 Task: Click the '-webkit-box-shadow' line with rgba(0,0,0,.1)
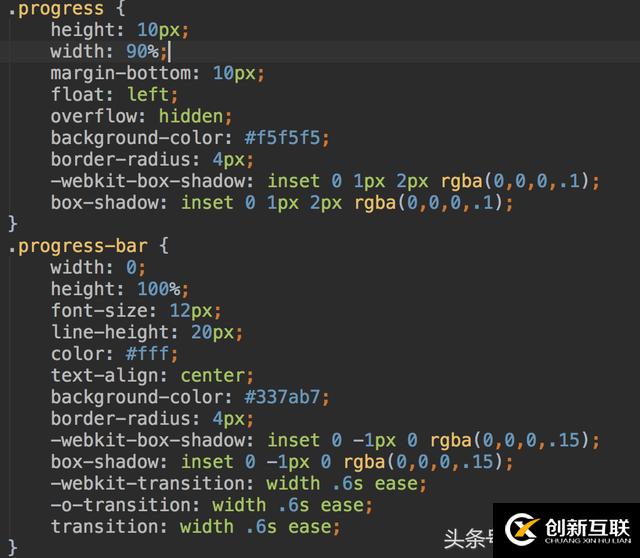[325, 181]
